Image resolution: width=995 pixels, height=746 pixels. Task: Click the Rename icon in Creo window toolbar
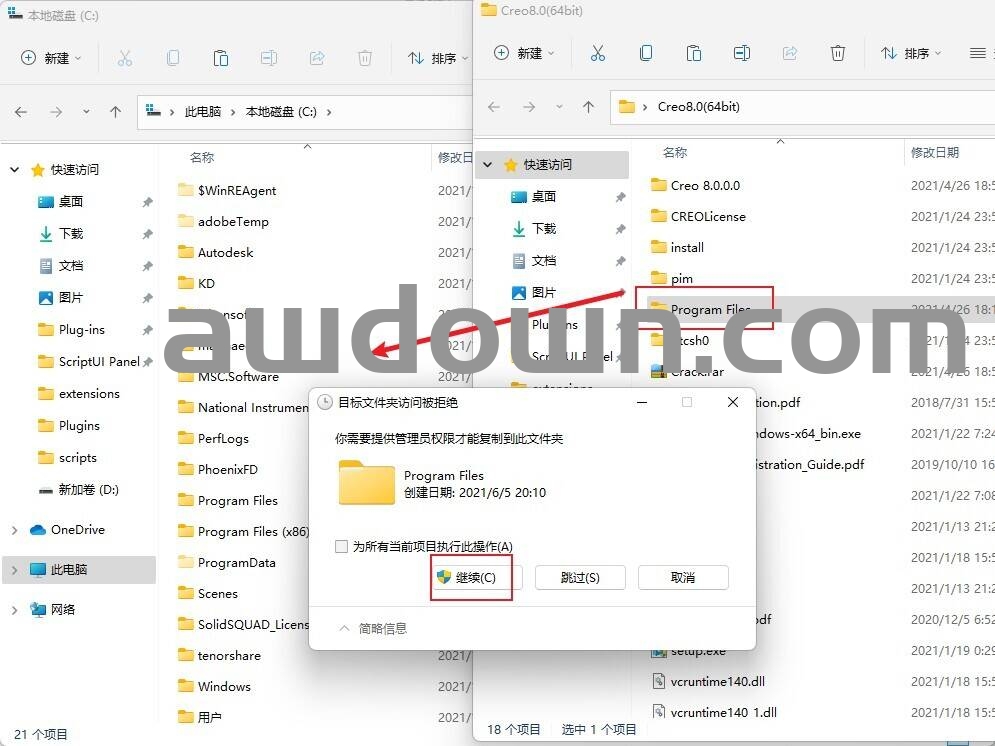click(x=741, y=53)
